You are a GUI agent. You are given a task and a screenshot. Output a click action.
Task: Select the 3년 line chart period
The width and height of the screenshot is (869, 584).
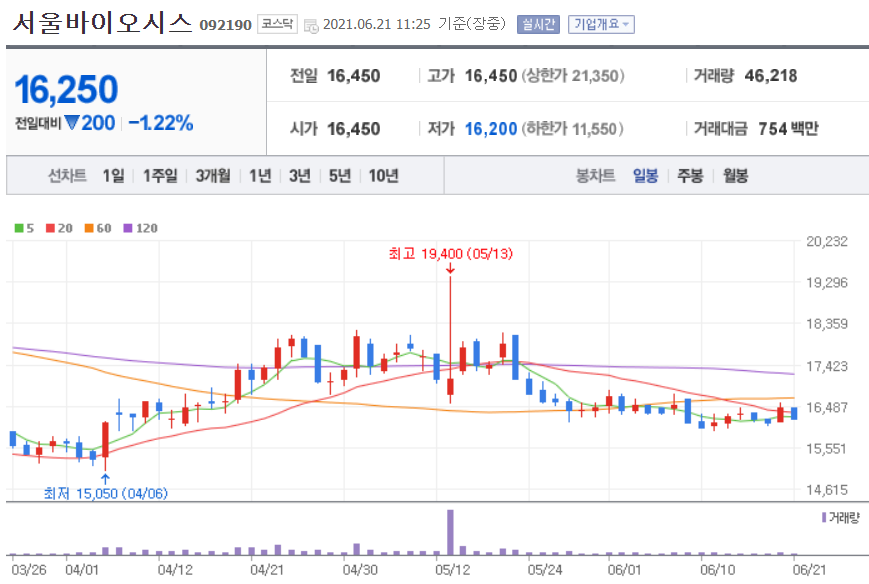click(x=300, y=176)
